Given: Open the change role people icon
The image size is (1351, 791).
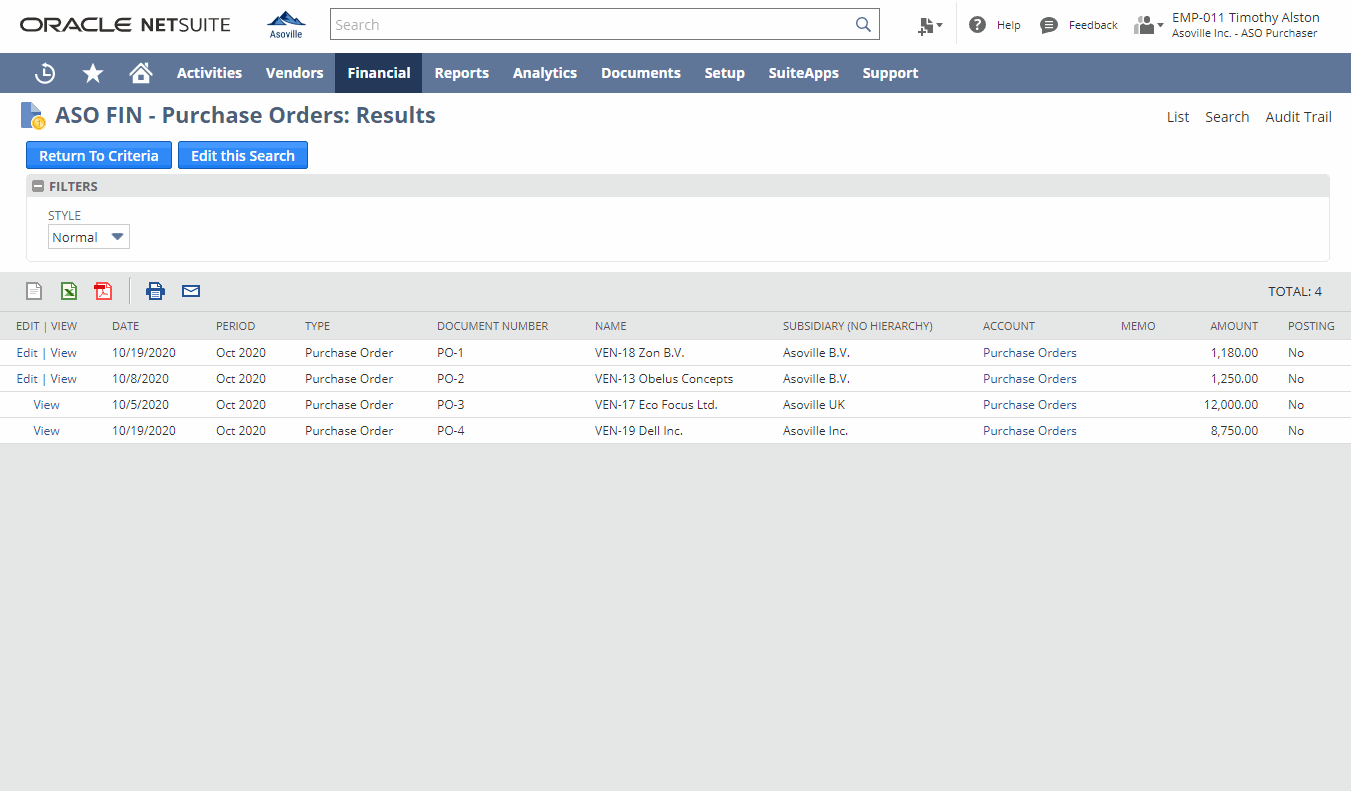Looking at the screenshot, I should 1148,26.
